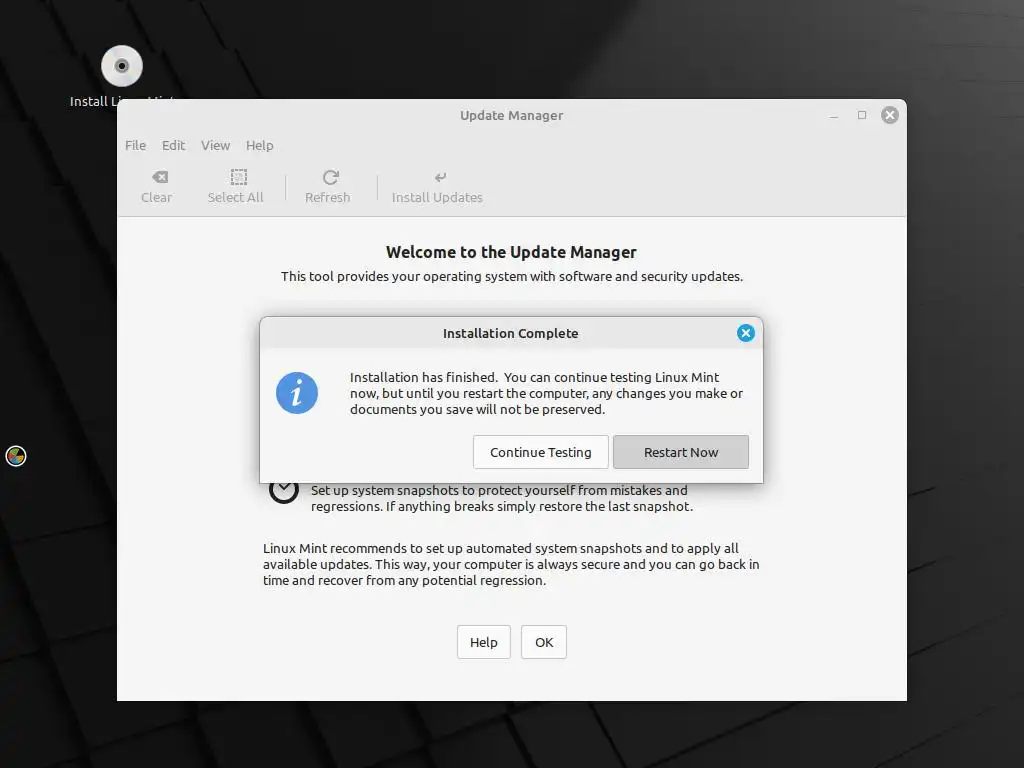Screen dimensions: 1024x768
Task: Click the Restart Now button
Action: click(680, 452)
